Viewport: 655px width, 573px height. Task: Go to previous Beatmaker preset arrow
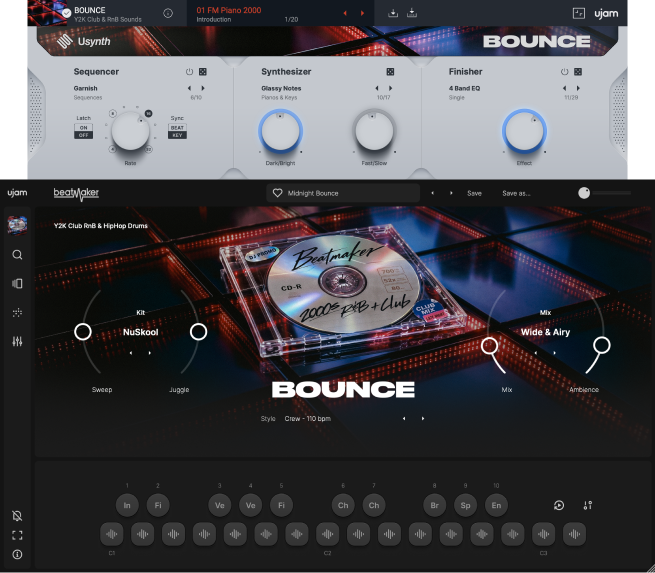[432, 193]
